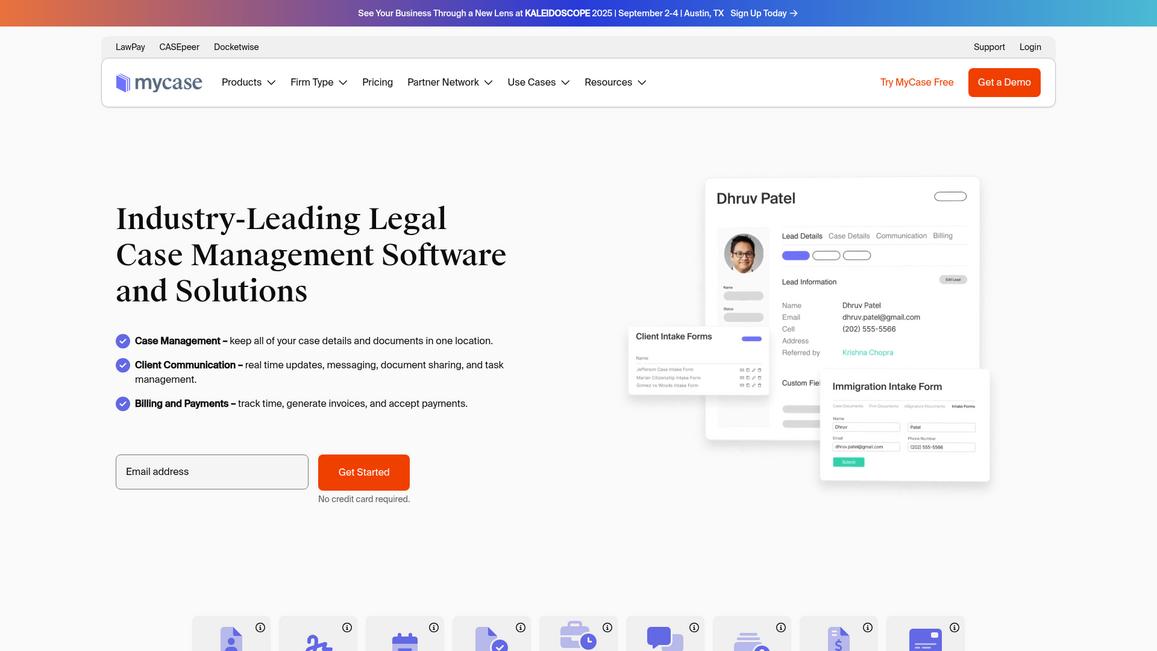Expand the Products menu
The width and height of the screenshot is (1157, 651).
click(x=249, y=83)
